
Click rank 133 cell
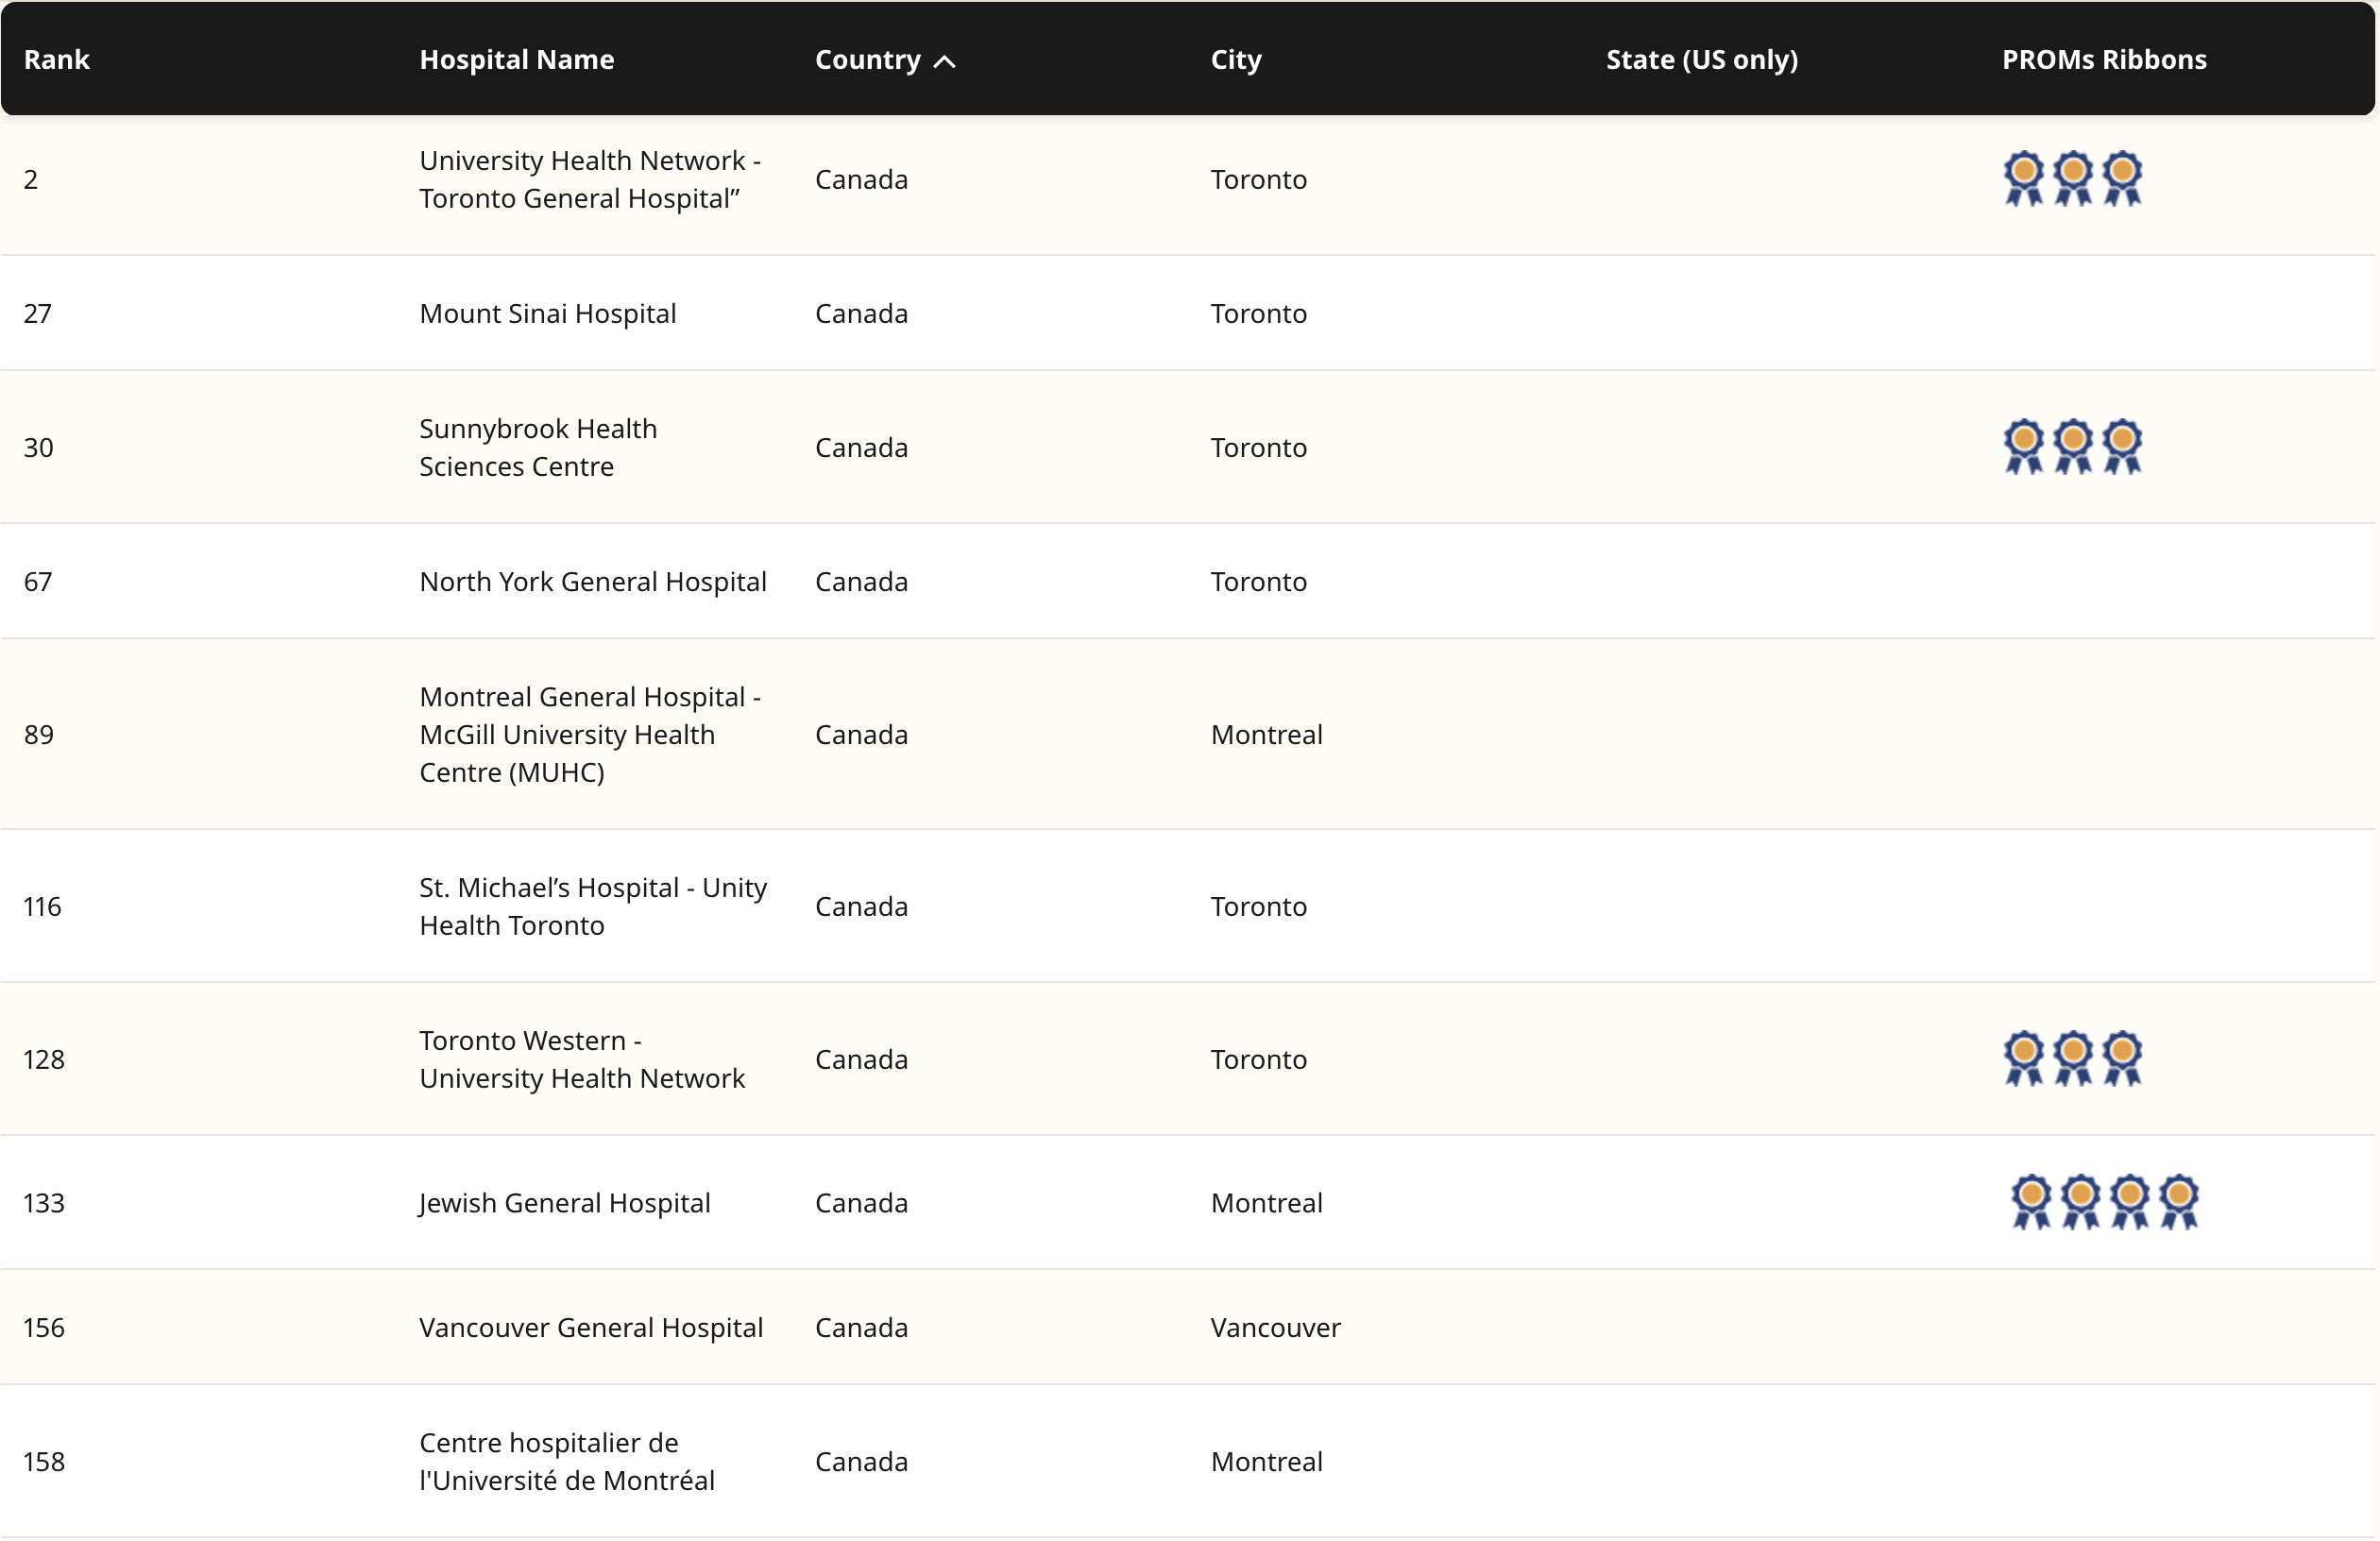click(44, 1202)
